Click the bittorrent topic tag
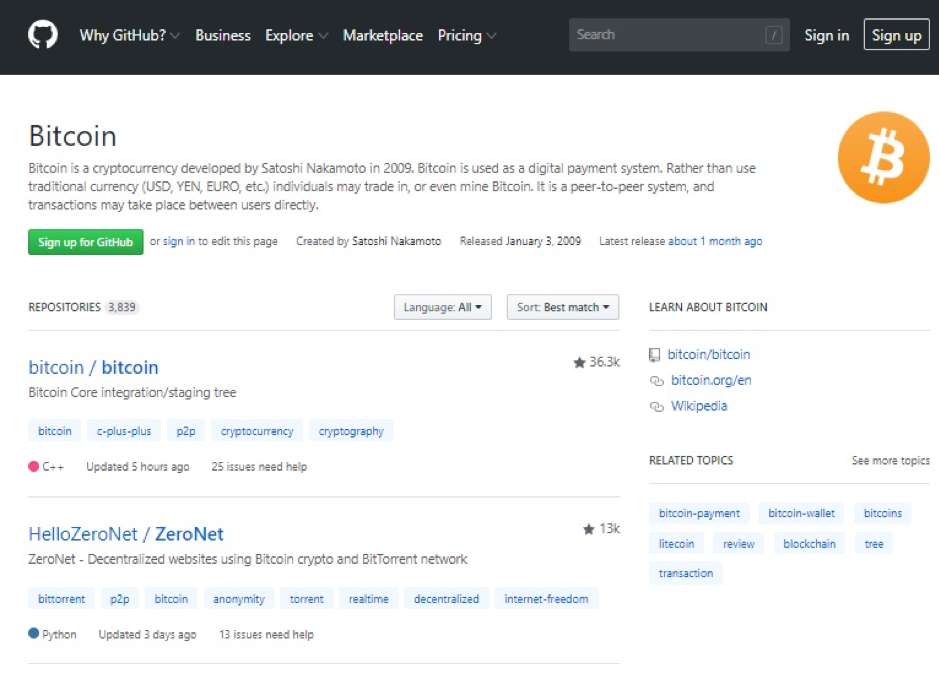The image size is (939, 689). pos(61,599)
